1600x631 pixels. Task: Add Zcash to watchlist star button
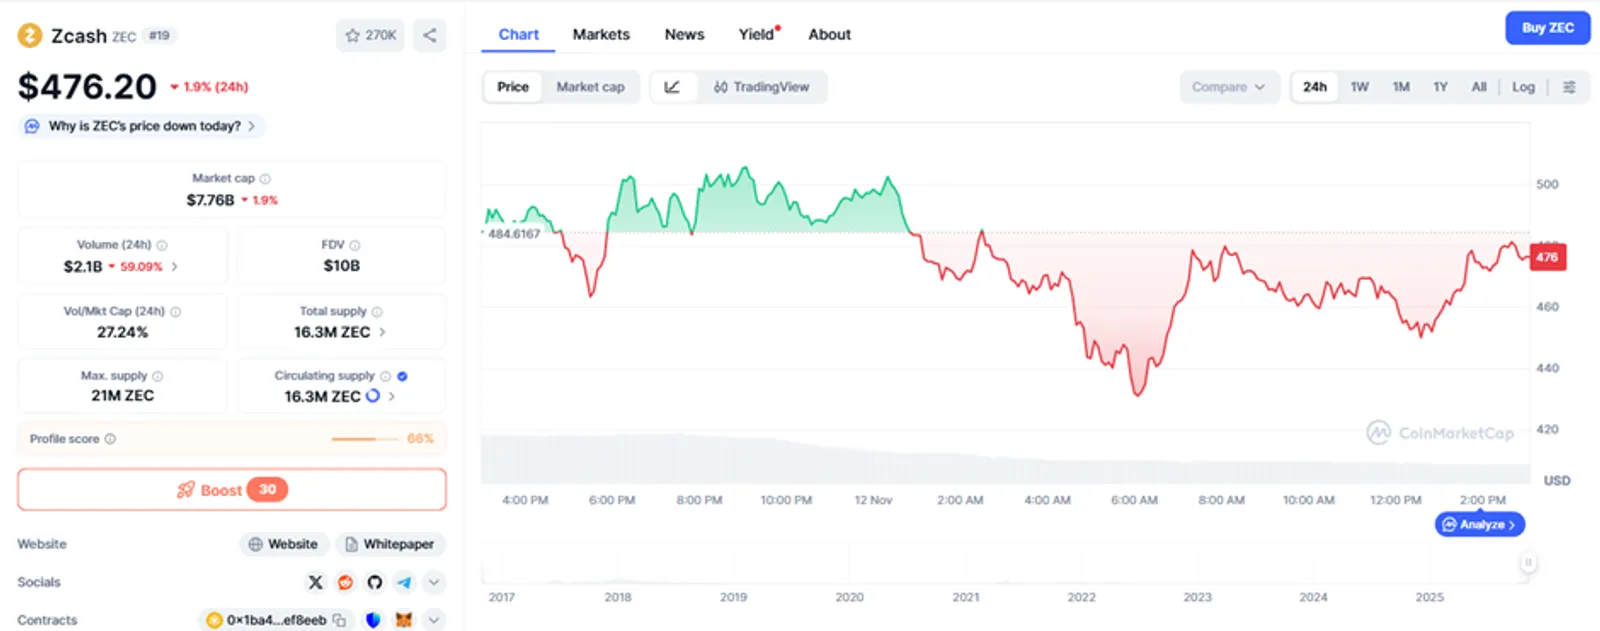[370, 35]
